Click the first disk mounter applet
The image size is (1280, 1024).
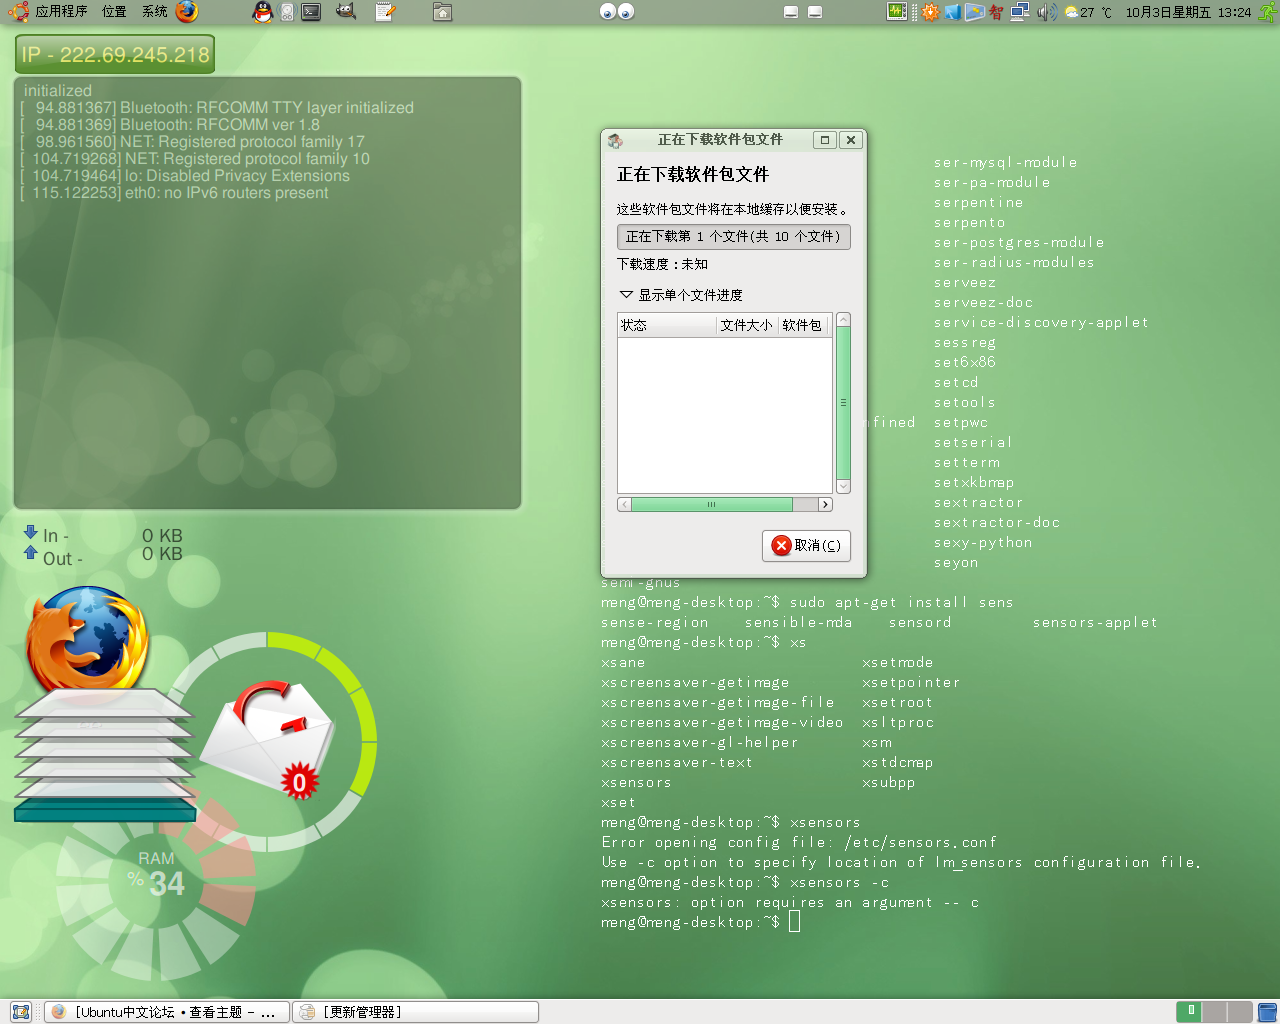(x=791, y=12)
